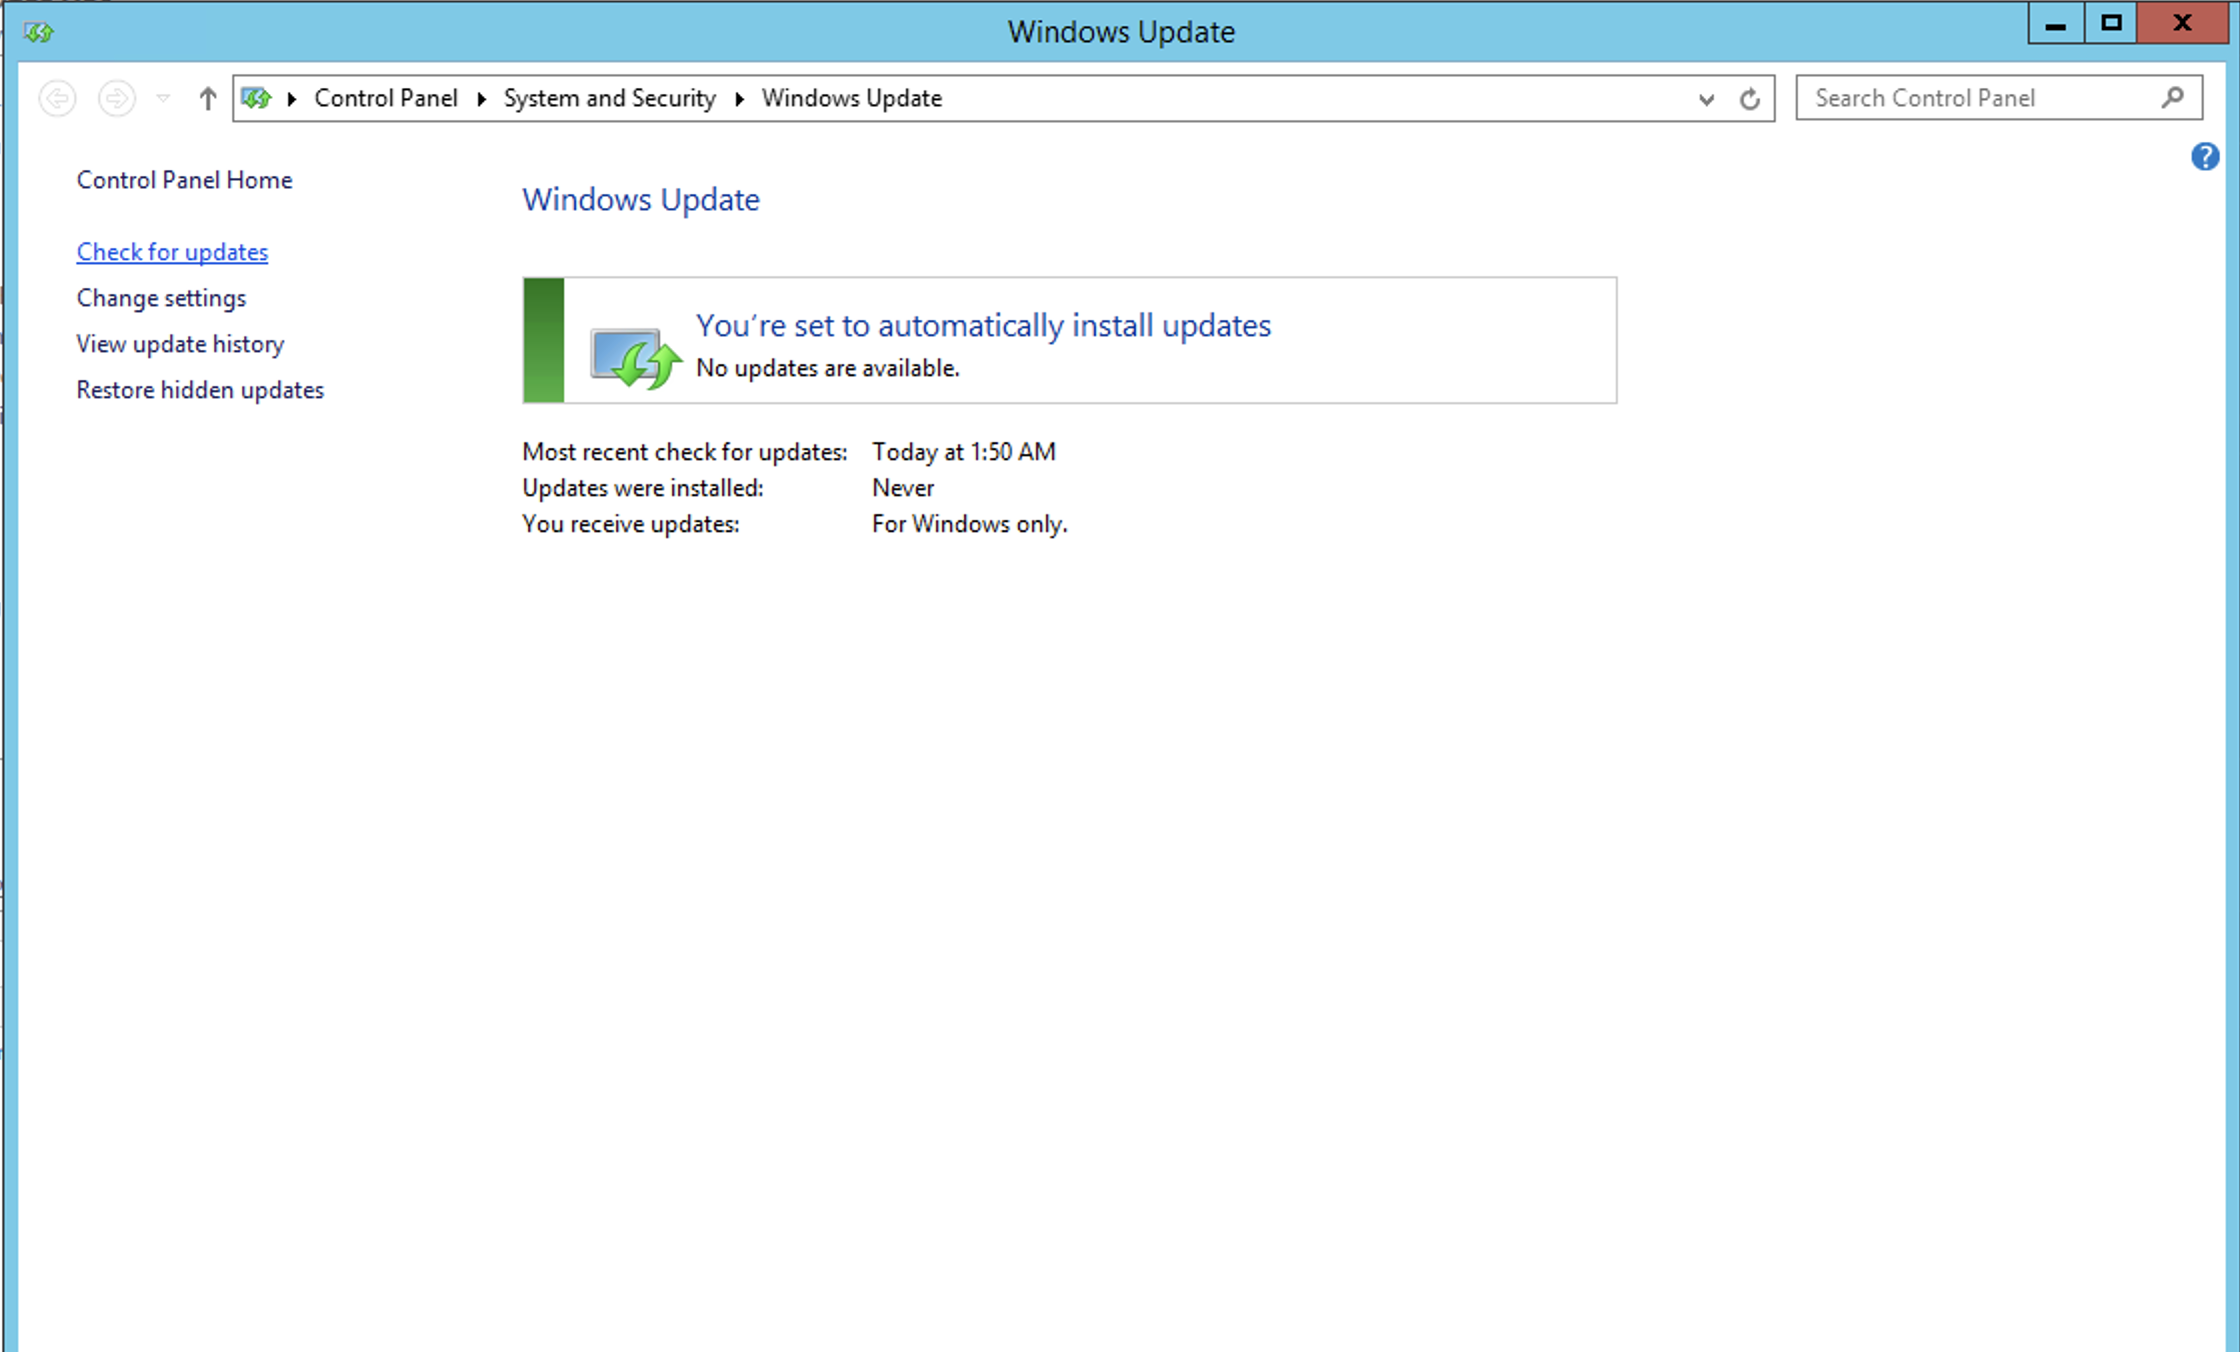2240x1352 pixels.
Task: Open Help with the question mark icon
Action: pos(2205,156)
